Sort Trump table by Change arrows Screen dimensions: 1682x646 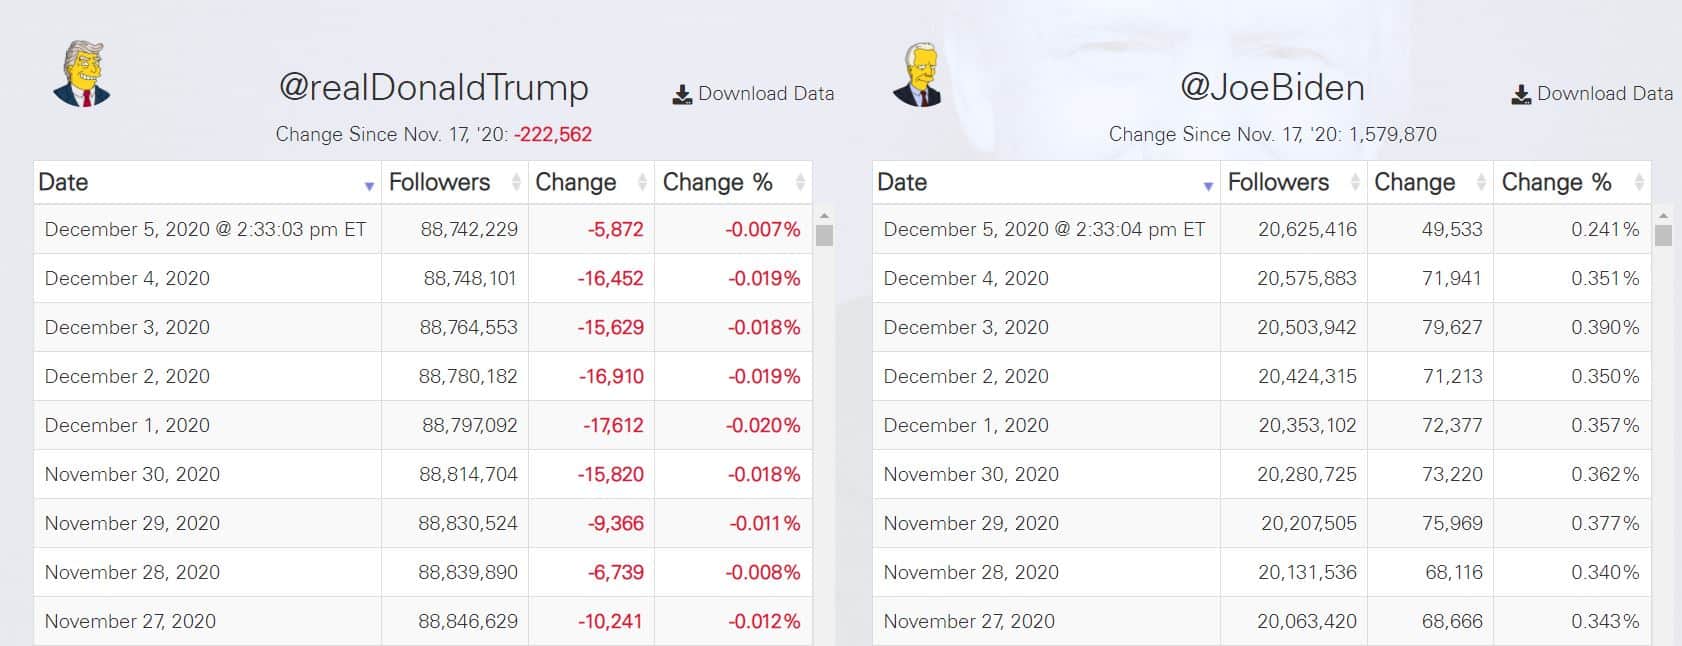pyautogui.click(x=642, y=182)
